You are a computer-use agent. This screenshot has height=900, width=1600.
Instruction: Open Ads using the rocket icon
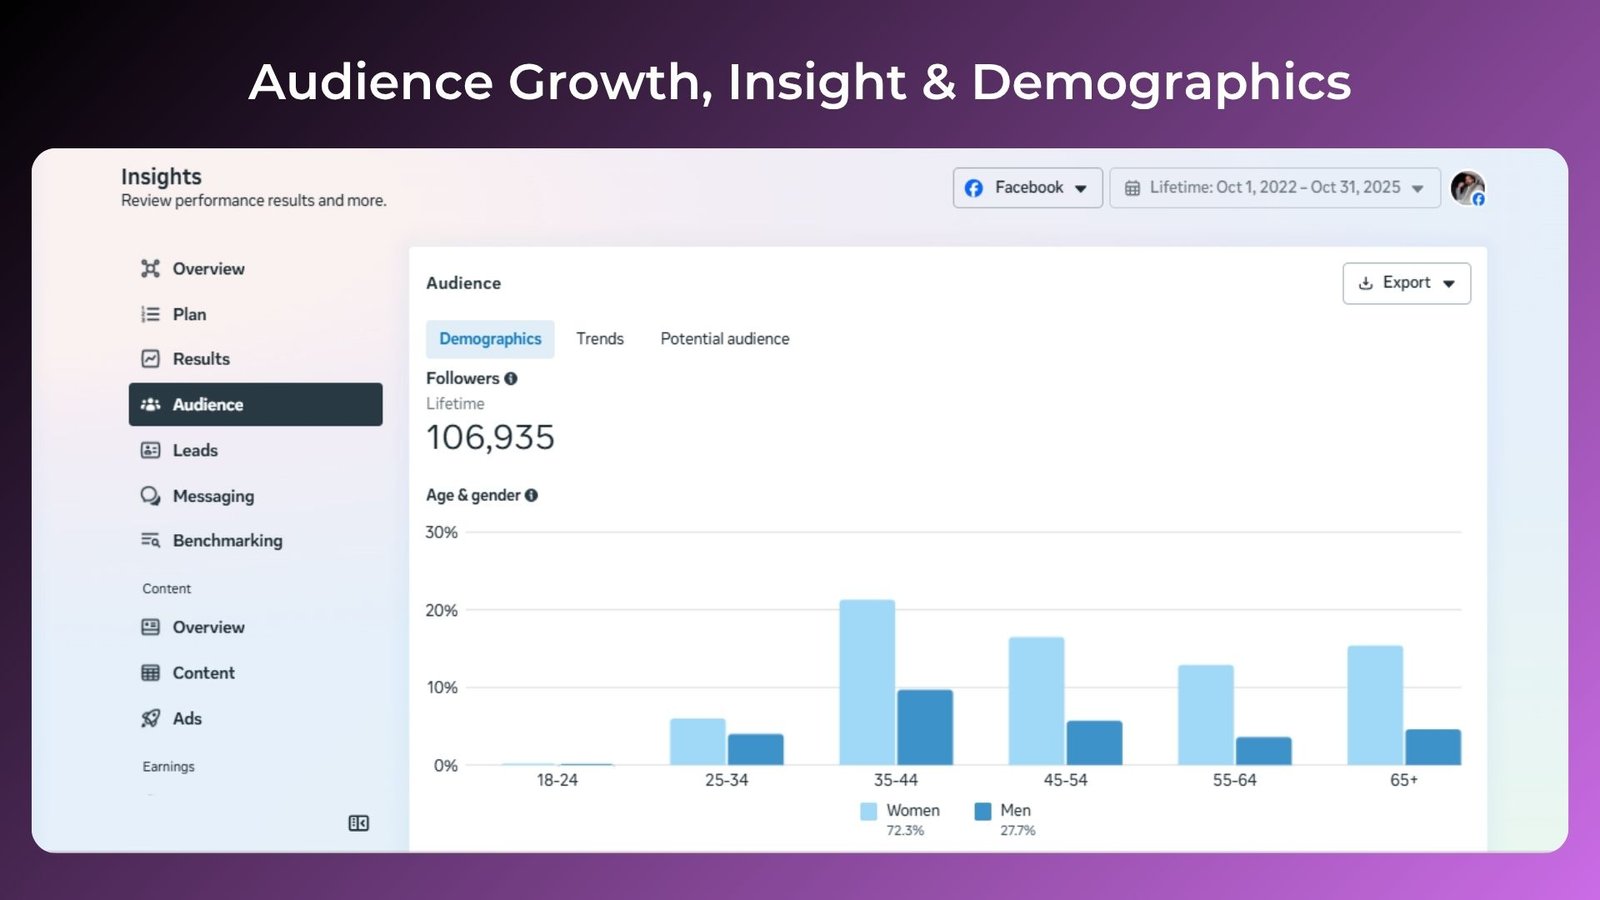(x=151, y=718)
